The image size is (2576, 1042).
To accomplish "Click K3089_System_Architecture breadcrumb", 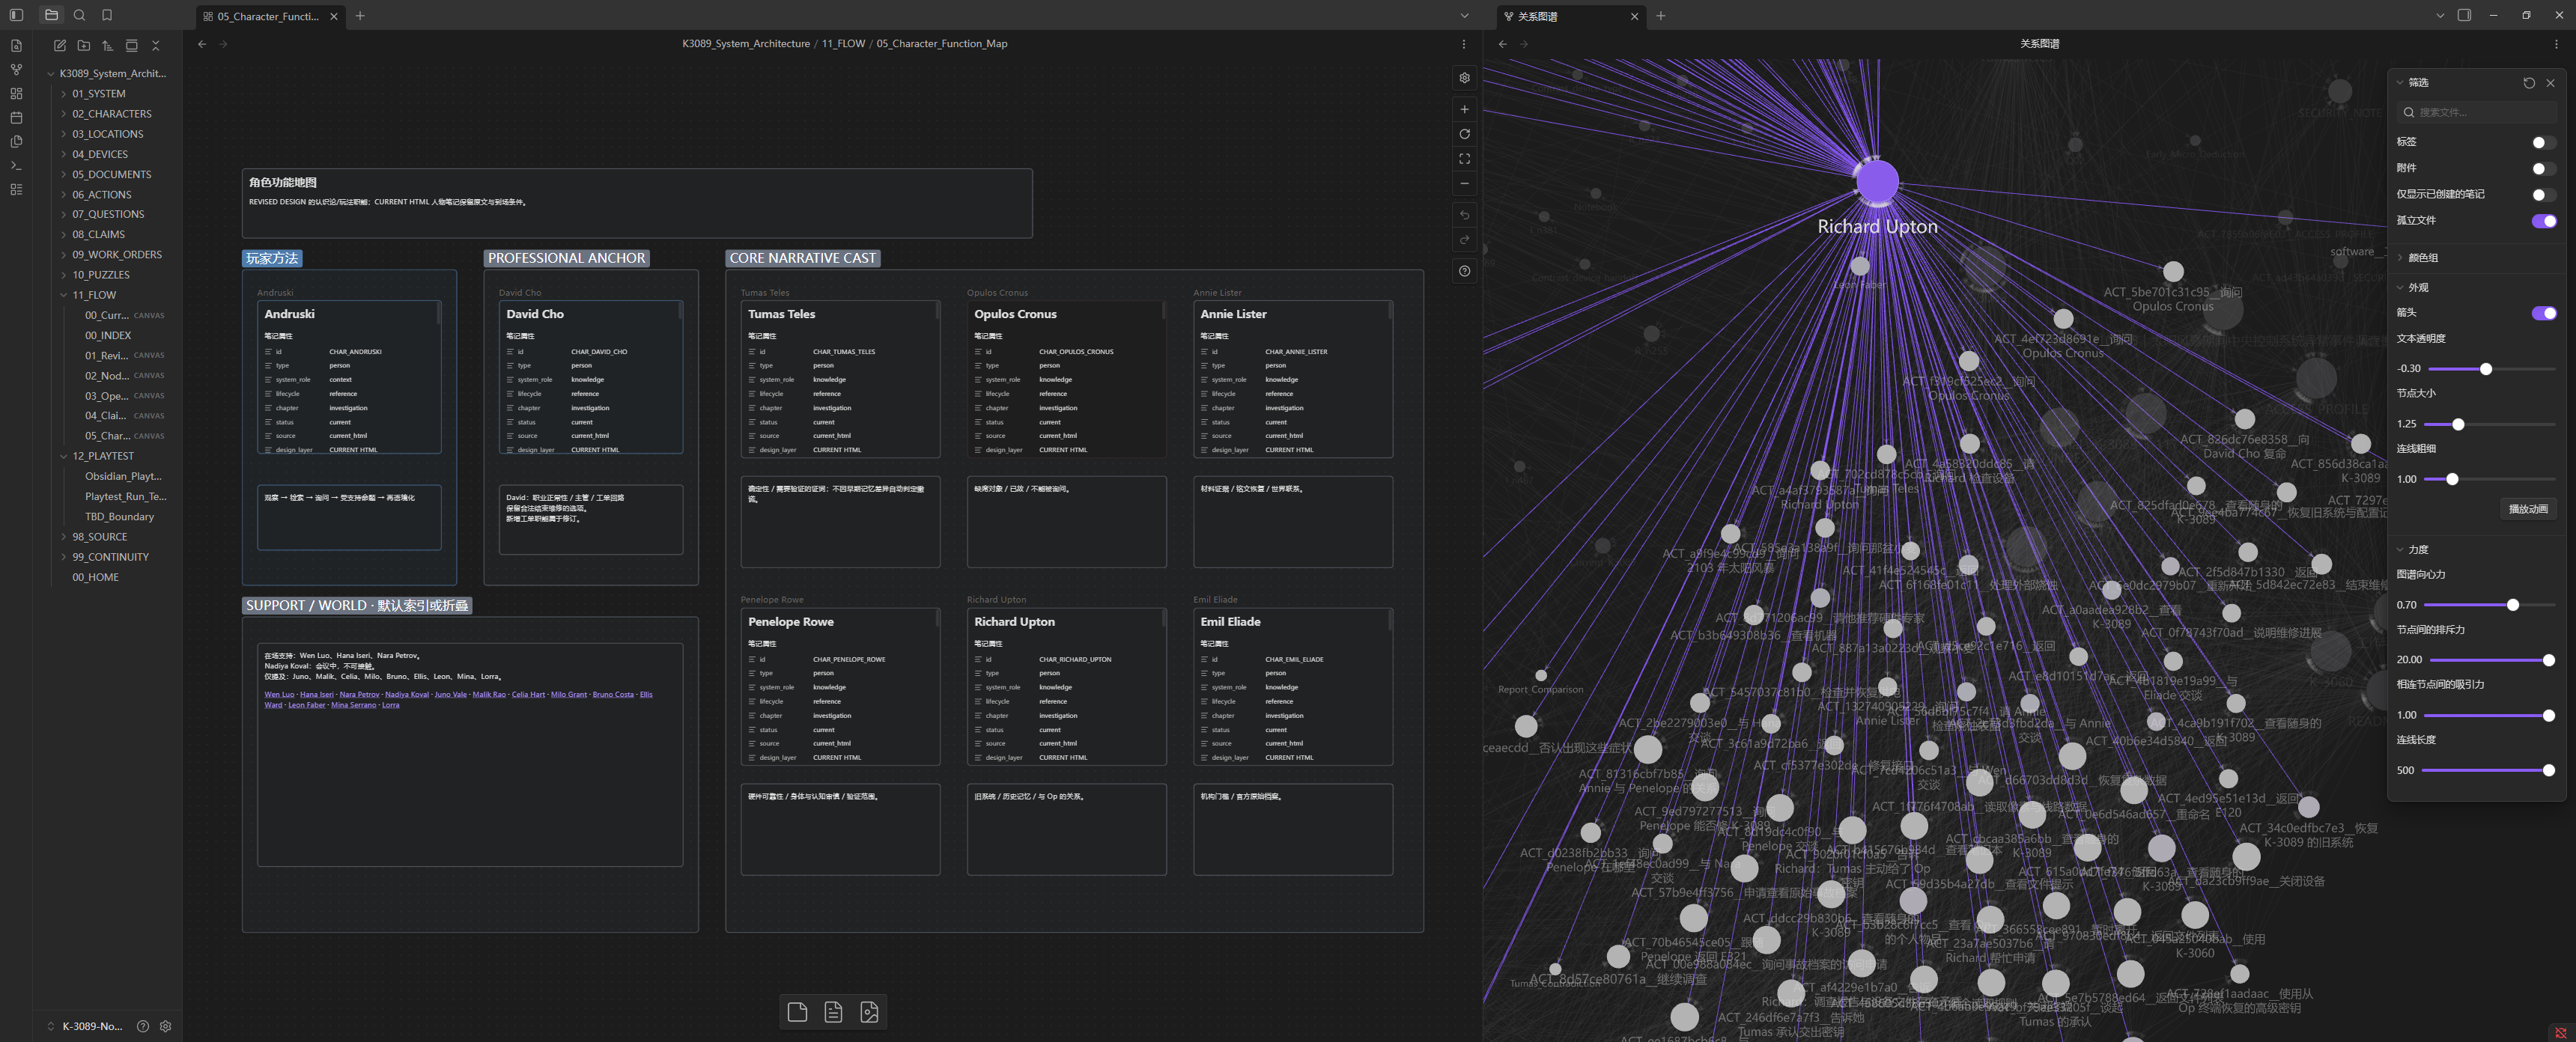I will [x=746, y=44].
